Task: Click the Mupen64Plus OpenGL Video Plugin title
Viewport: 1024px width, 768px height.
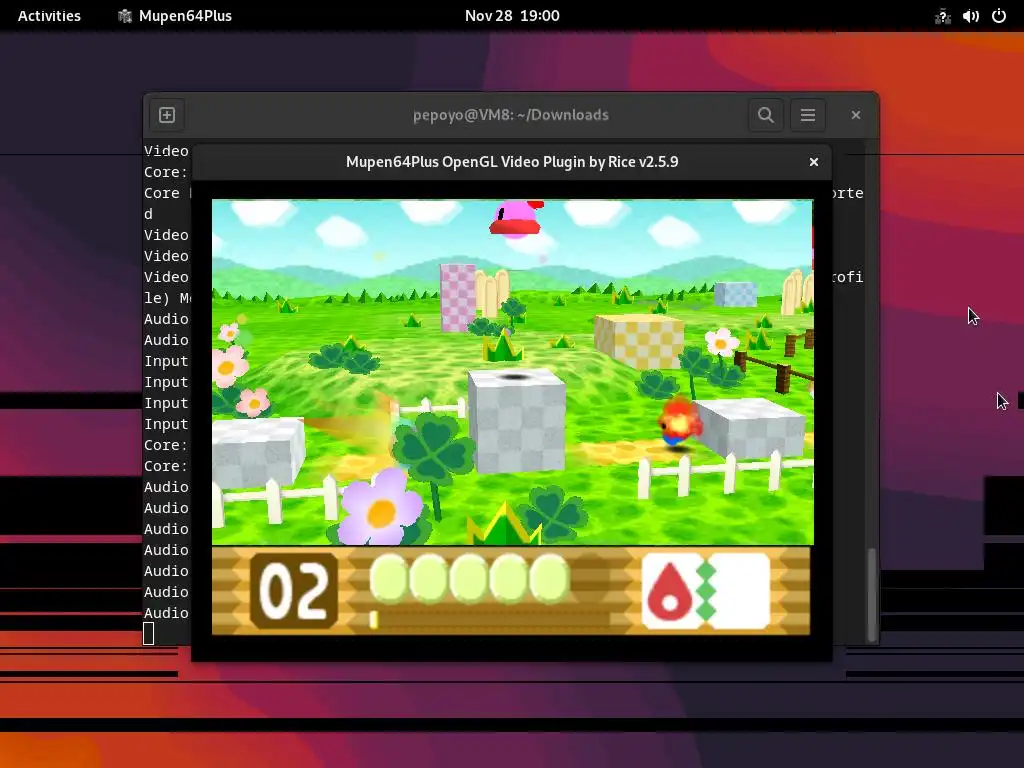Action: click(x=512, y=162)
